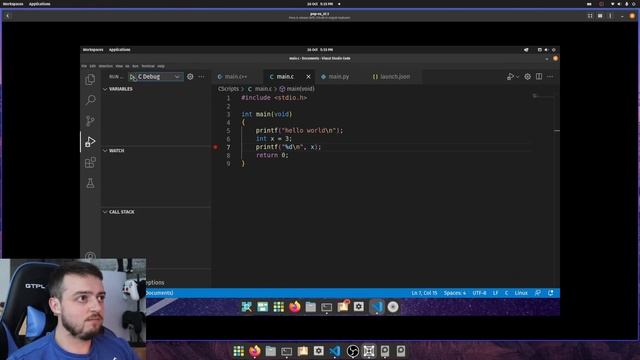Click VS Code icon in inner VM dock

click(377, 307)
